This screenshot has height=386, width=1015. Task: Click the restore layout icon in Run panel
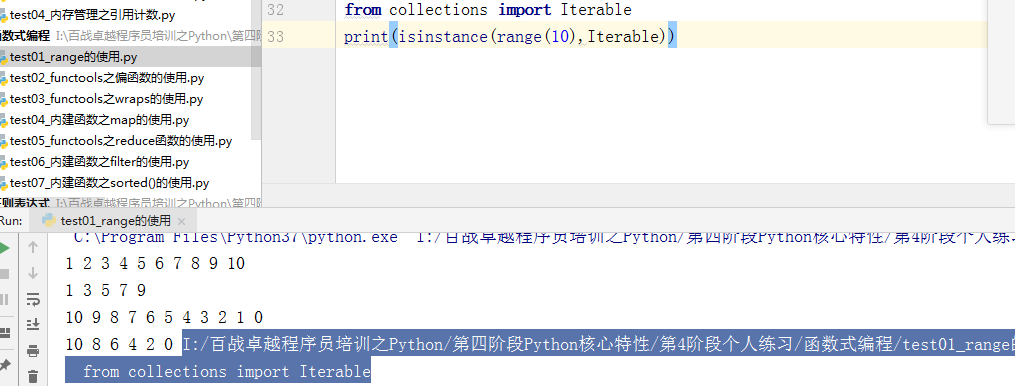point(5,333)
